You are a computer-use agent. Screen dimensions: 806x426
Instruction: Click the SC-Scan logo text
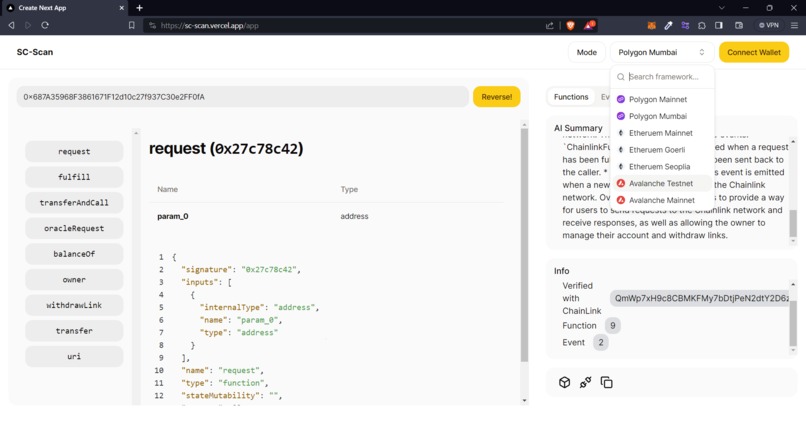coord(35,52)
